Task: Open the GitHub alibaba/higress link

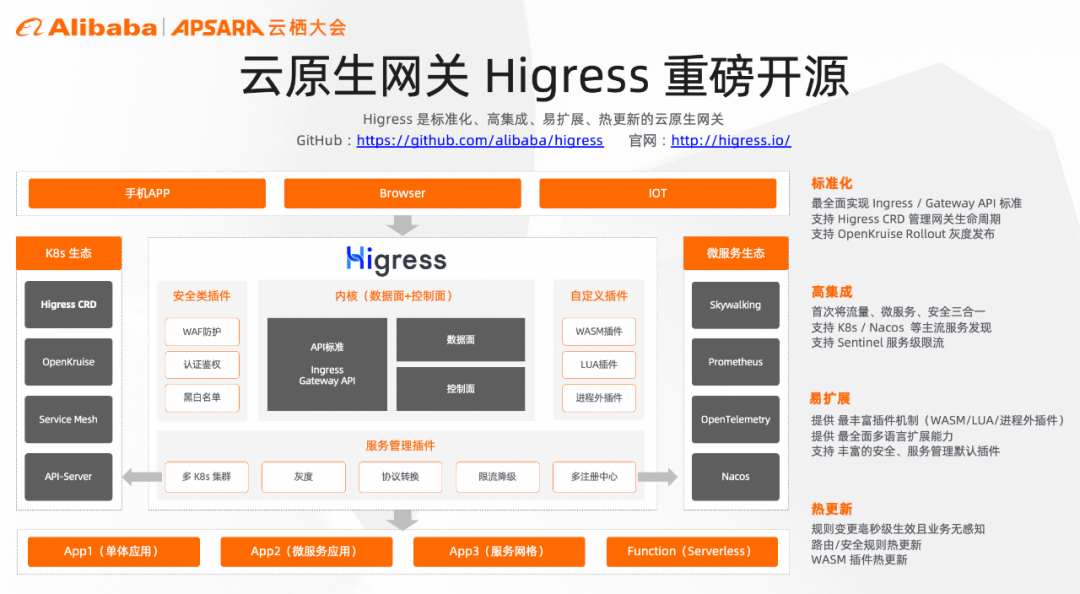Action: coord(479,141)
